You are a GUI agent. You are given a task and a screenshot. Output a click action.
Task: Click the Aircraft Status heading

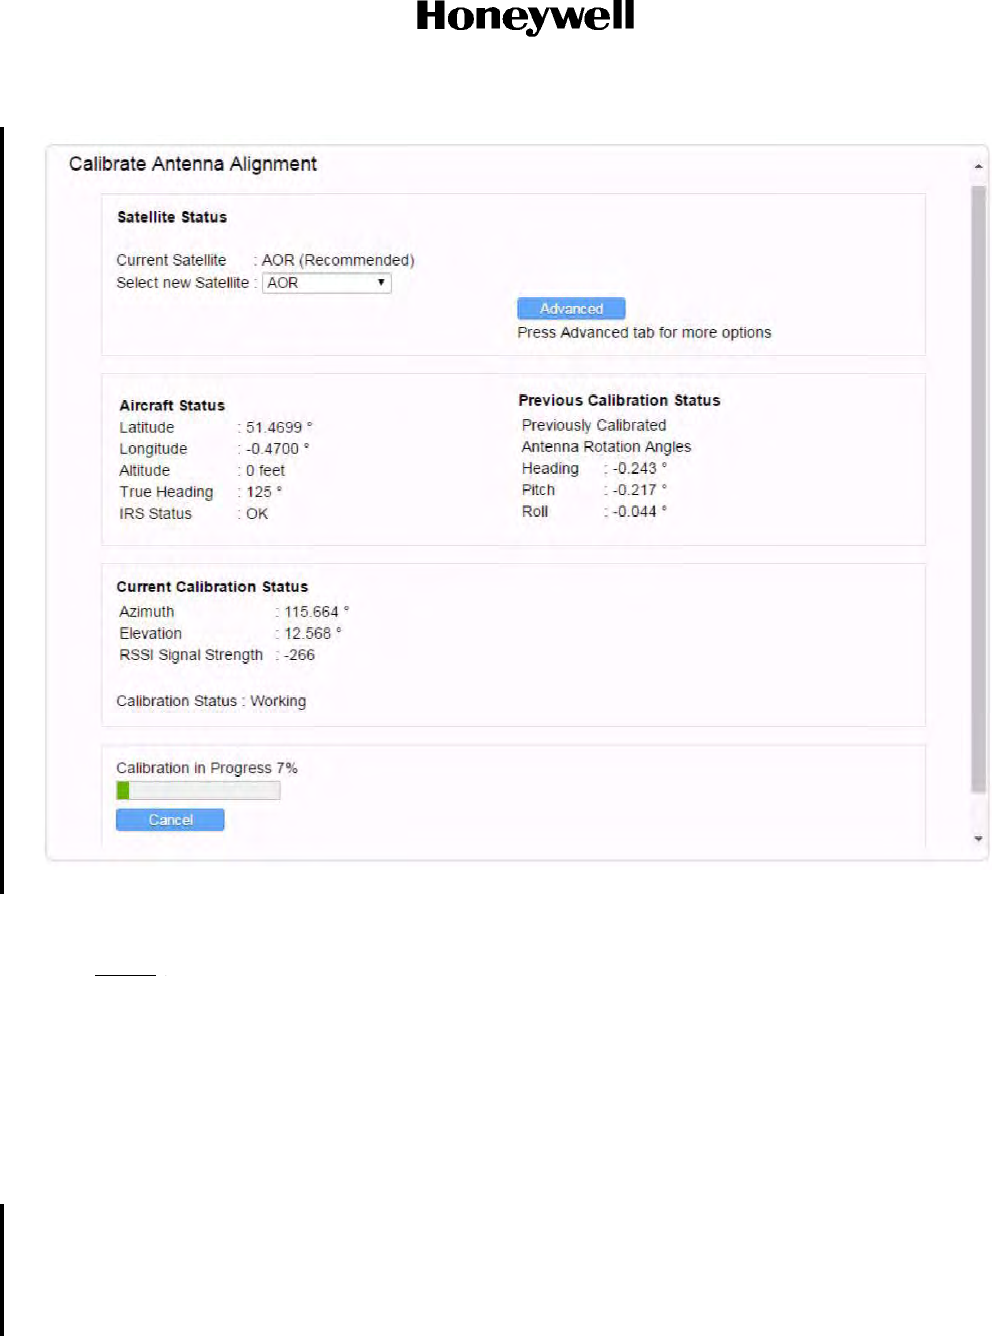point(172,405)
